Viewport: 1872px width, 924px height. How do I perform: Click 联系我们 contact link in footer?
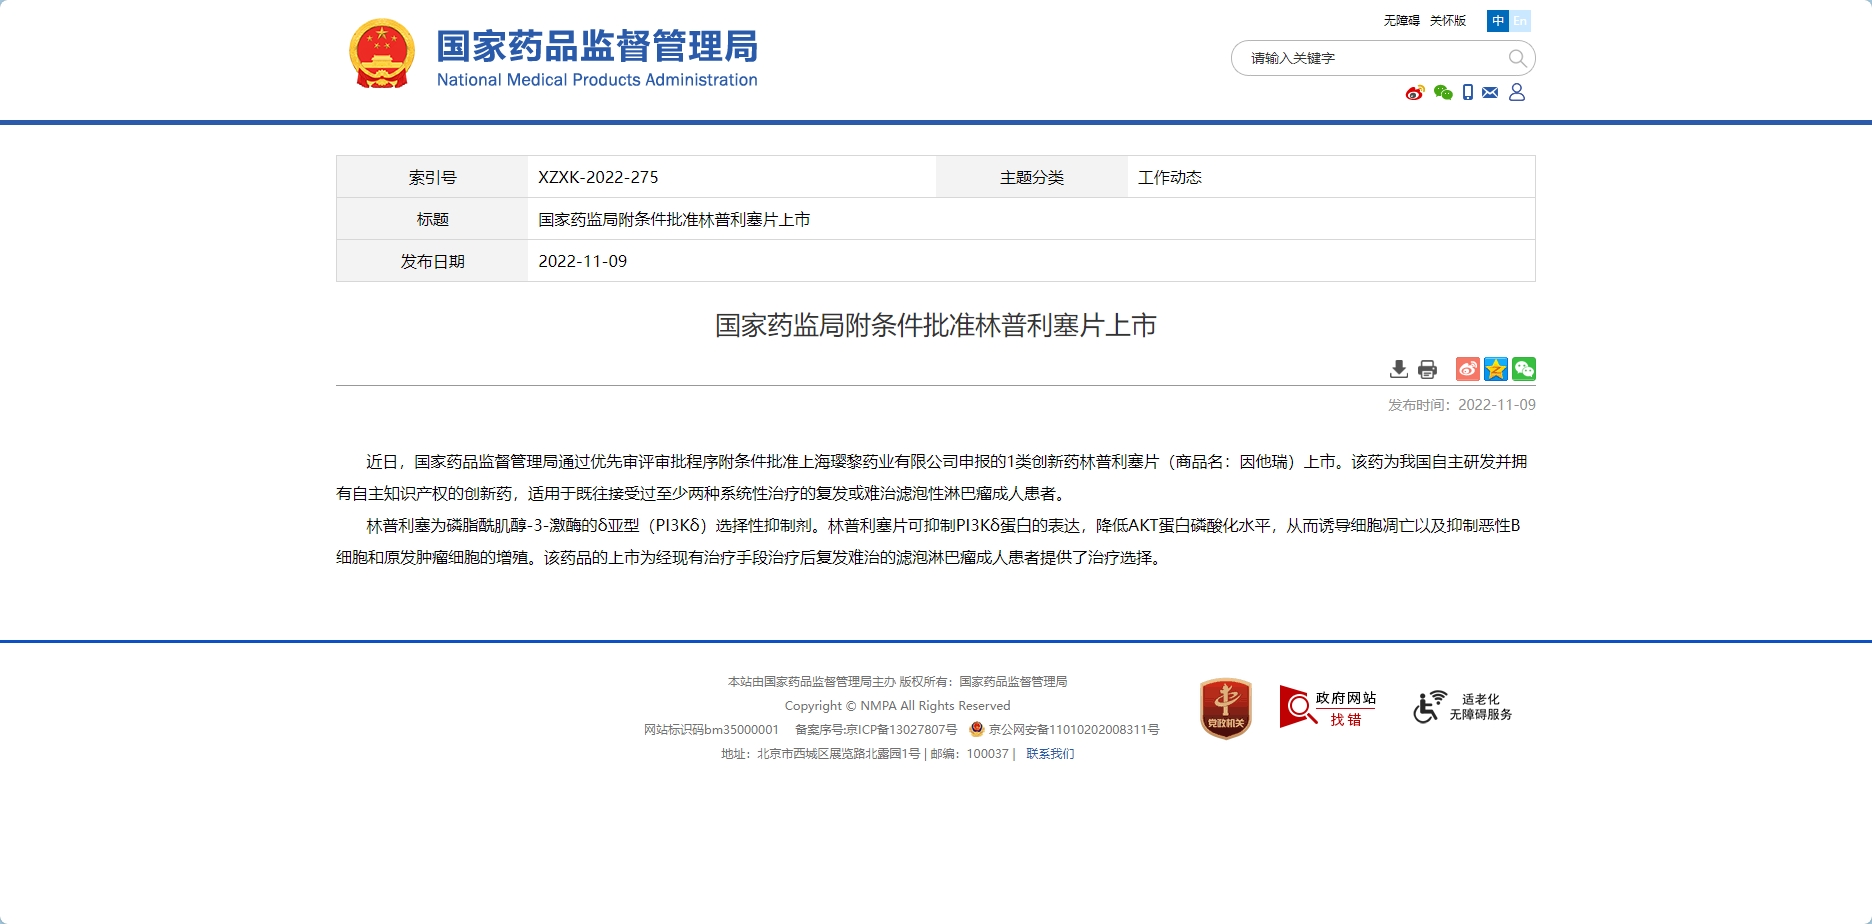[x=1050, y=754]
